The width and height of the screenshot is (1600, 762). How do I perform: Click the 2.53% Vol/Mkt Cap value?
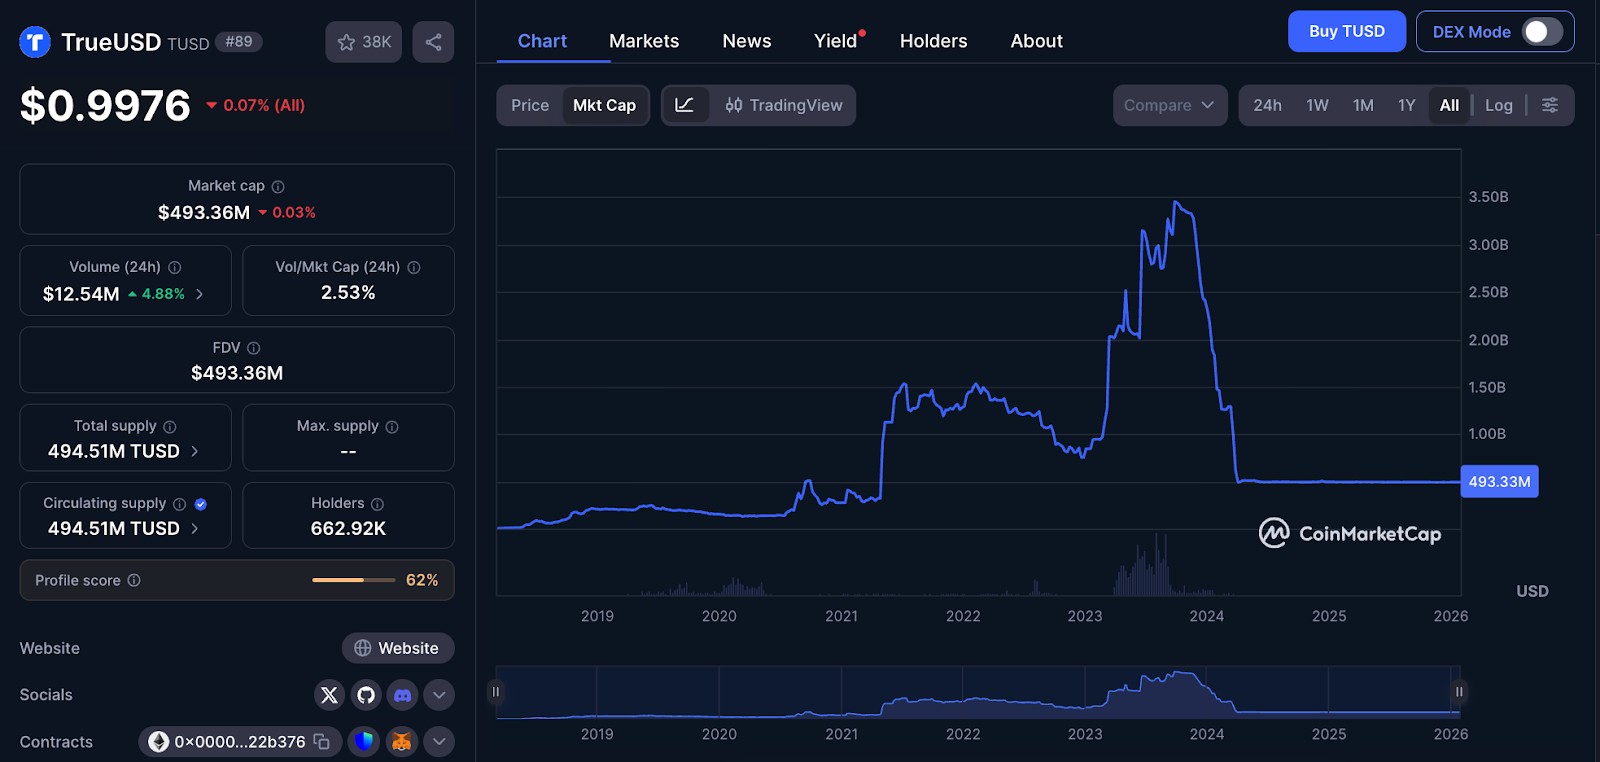pyautogui.click(x=348, y=292)
